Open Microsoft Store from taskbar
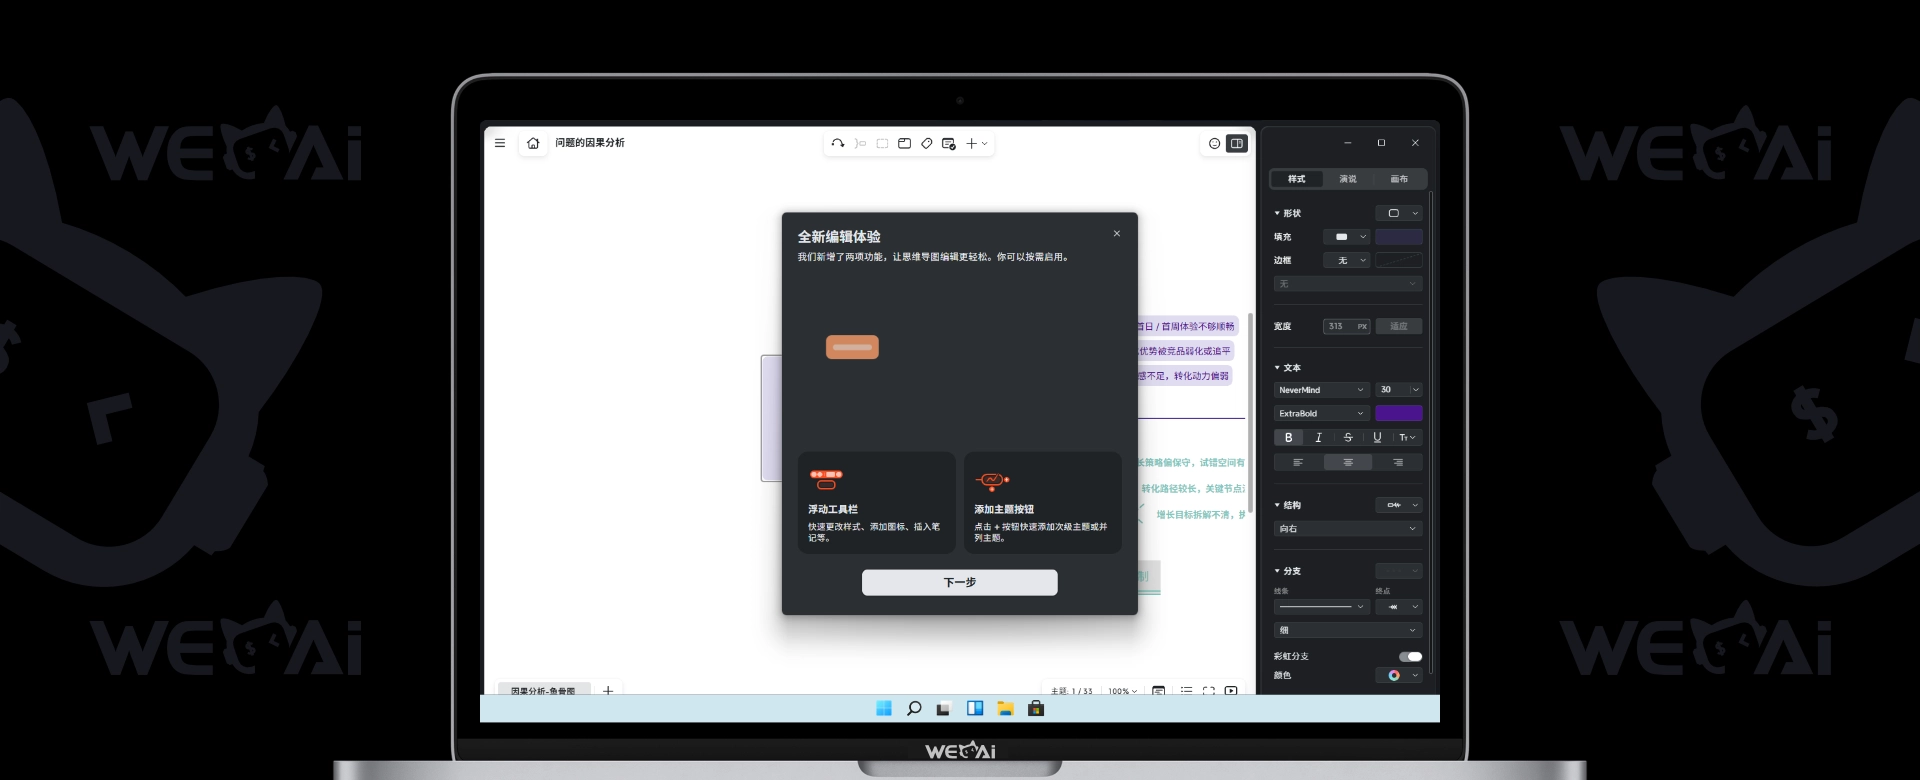 pos(1036,709)
